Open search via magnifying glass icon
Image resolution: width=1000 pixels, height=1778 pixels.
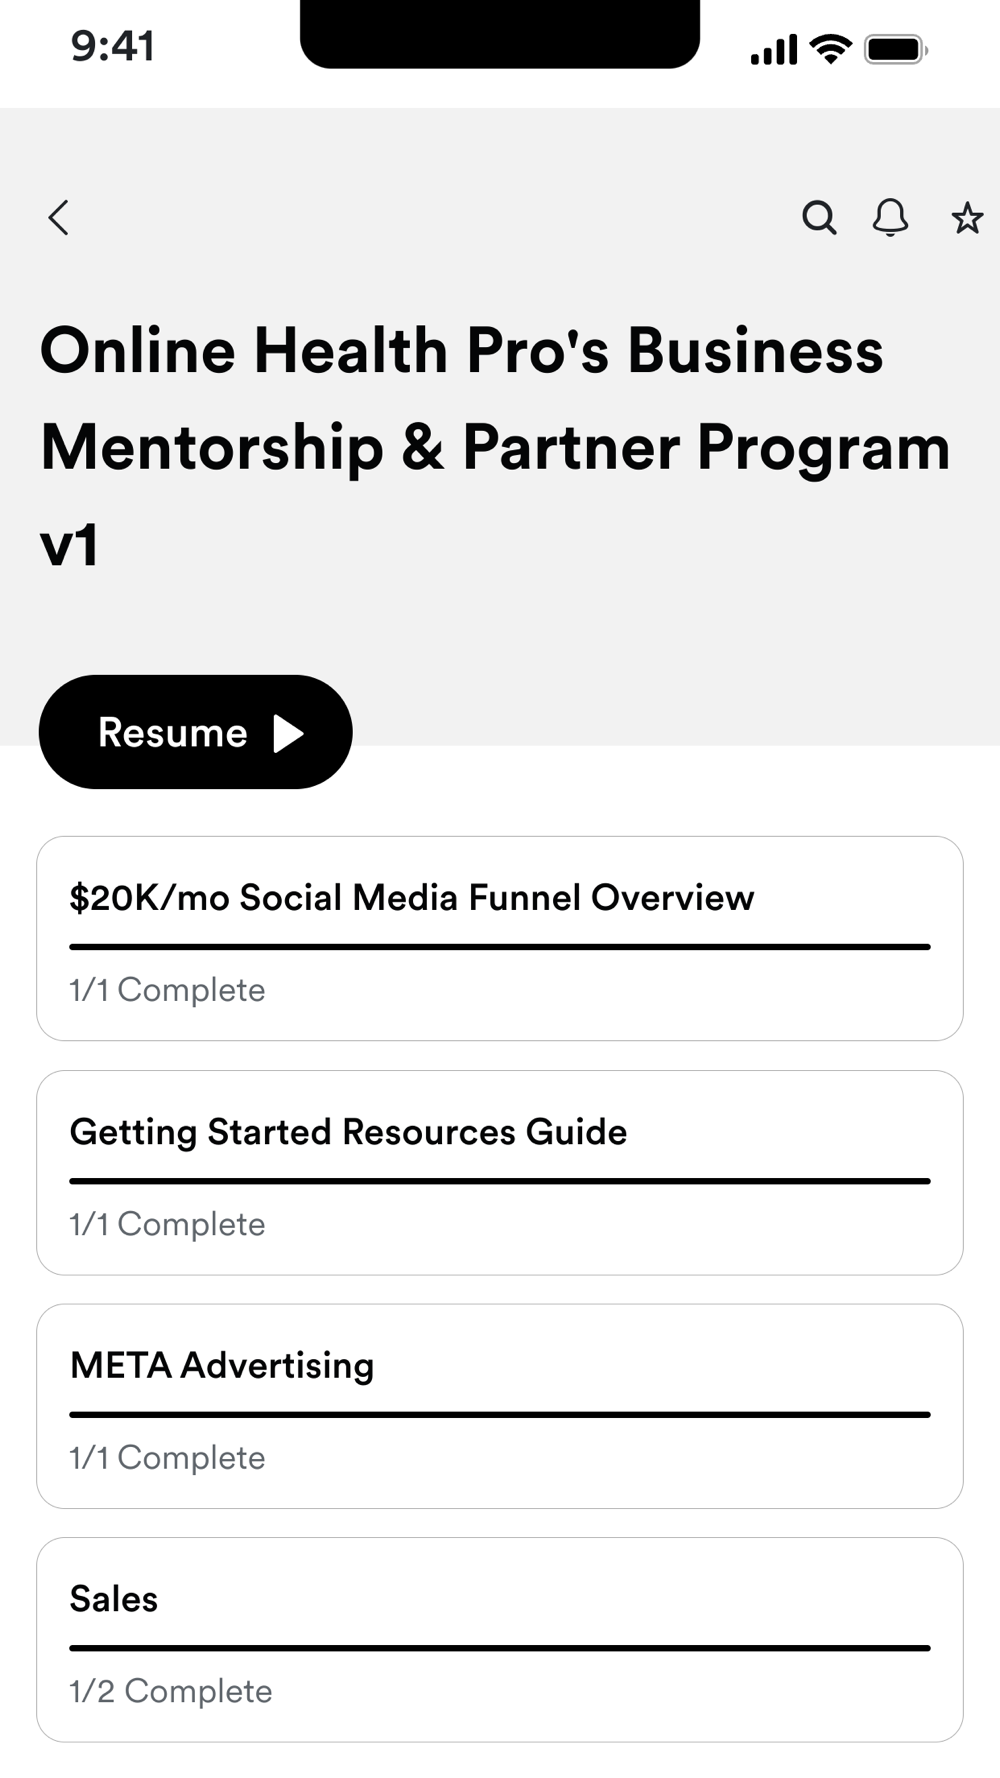[x=819, y=217]
